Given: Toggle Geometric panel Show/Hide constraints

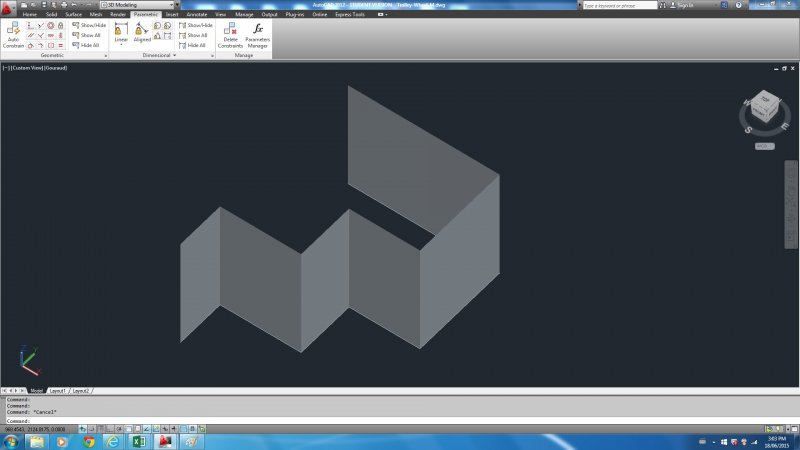Looking at the screenshot, I should pyautogui.click(x=89, y=25).
